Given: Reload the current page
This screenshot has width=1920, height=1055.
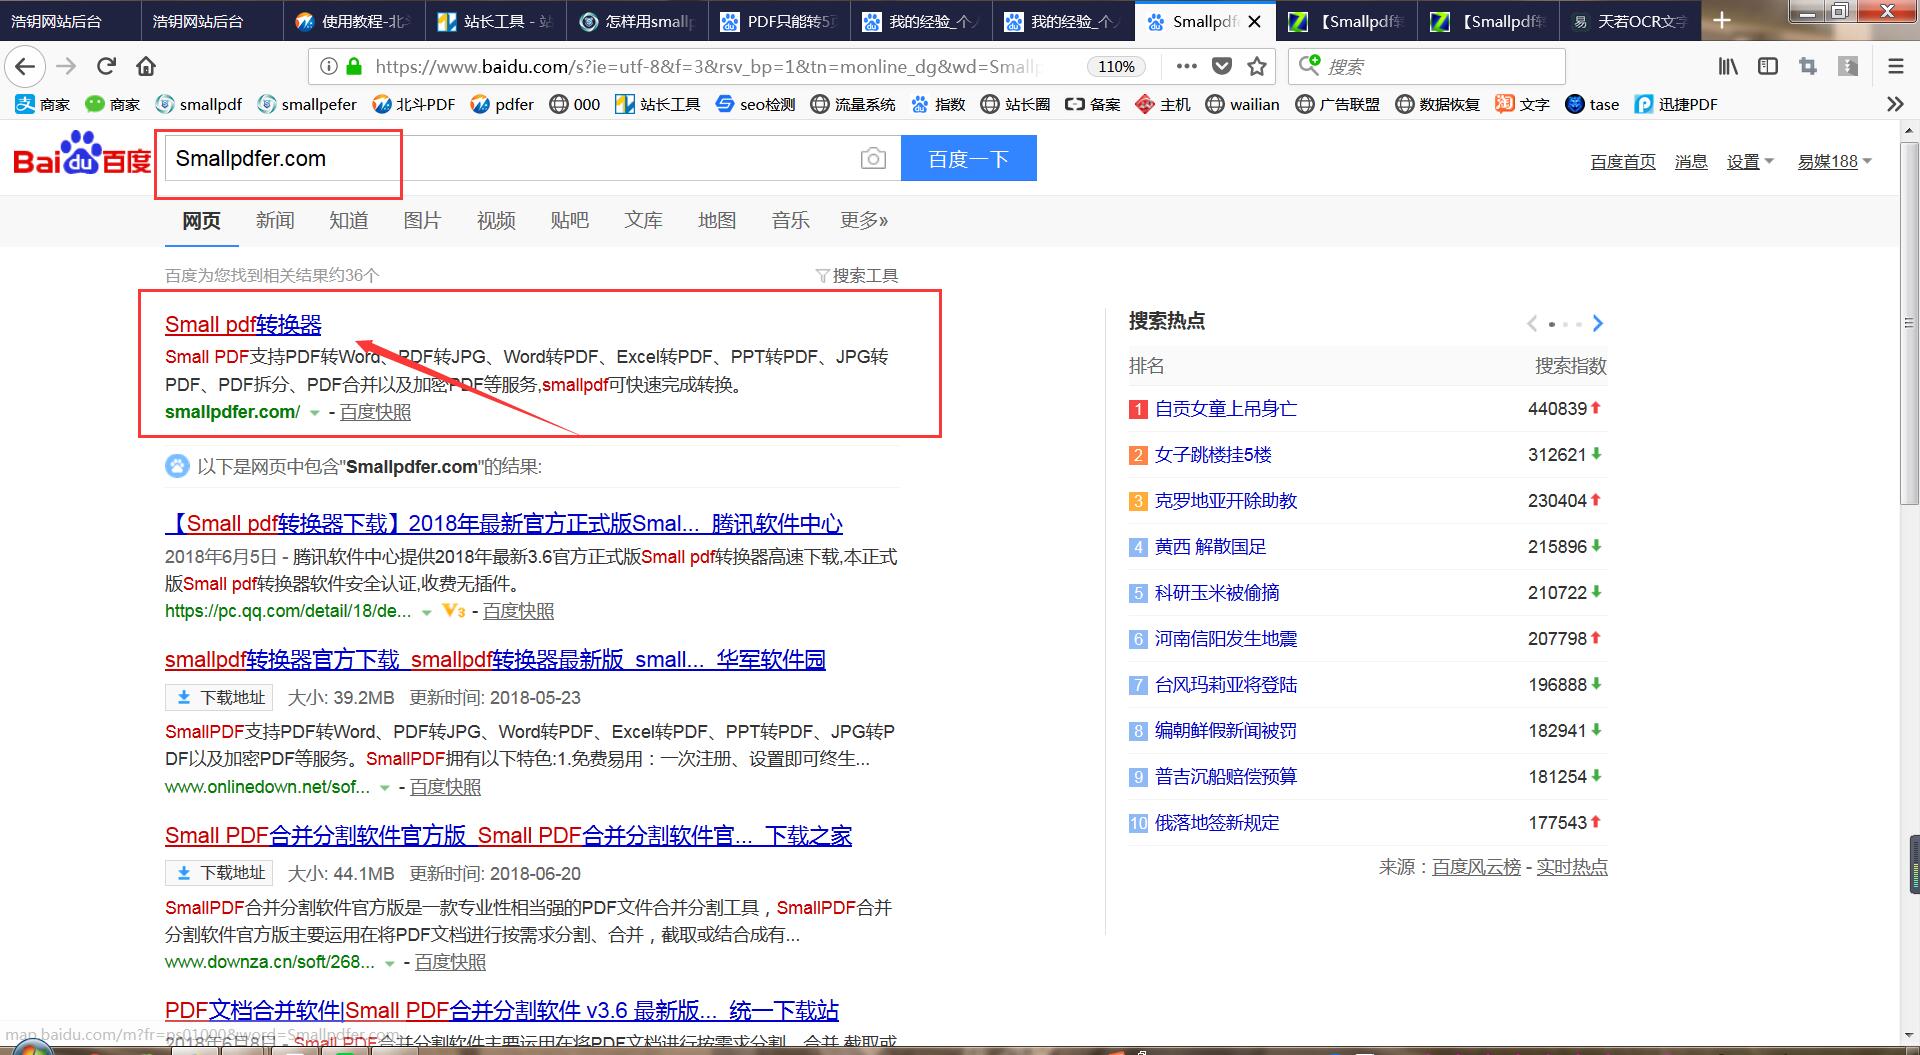Looking at the screenshot, I should [107, 67].
